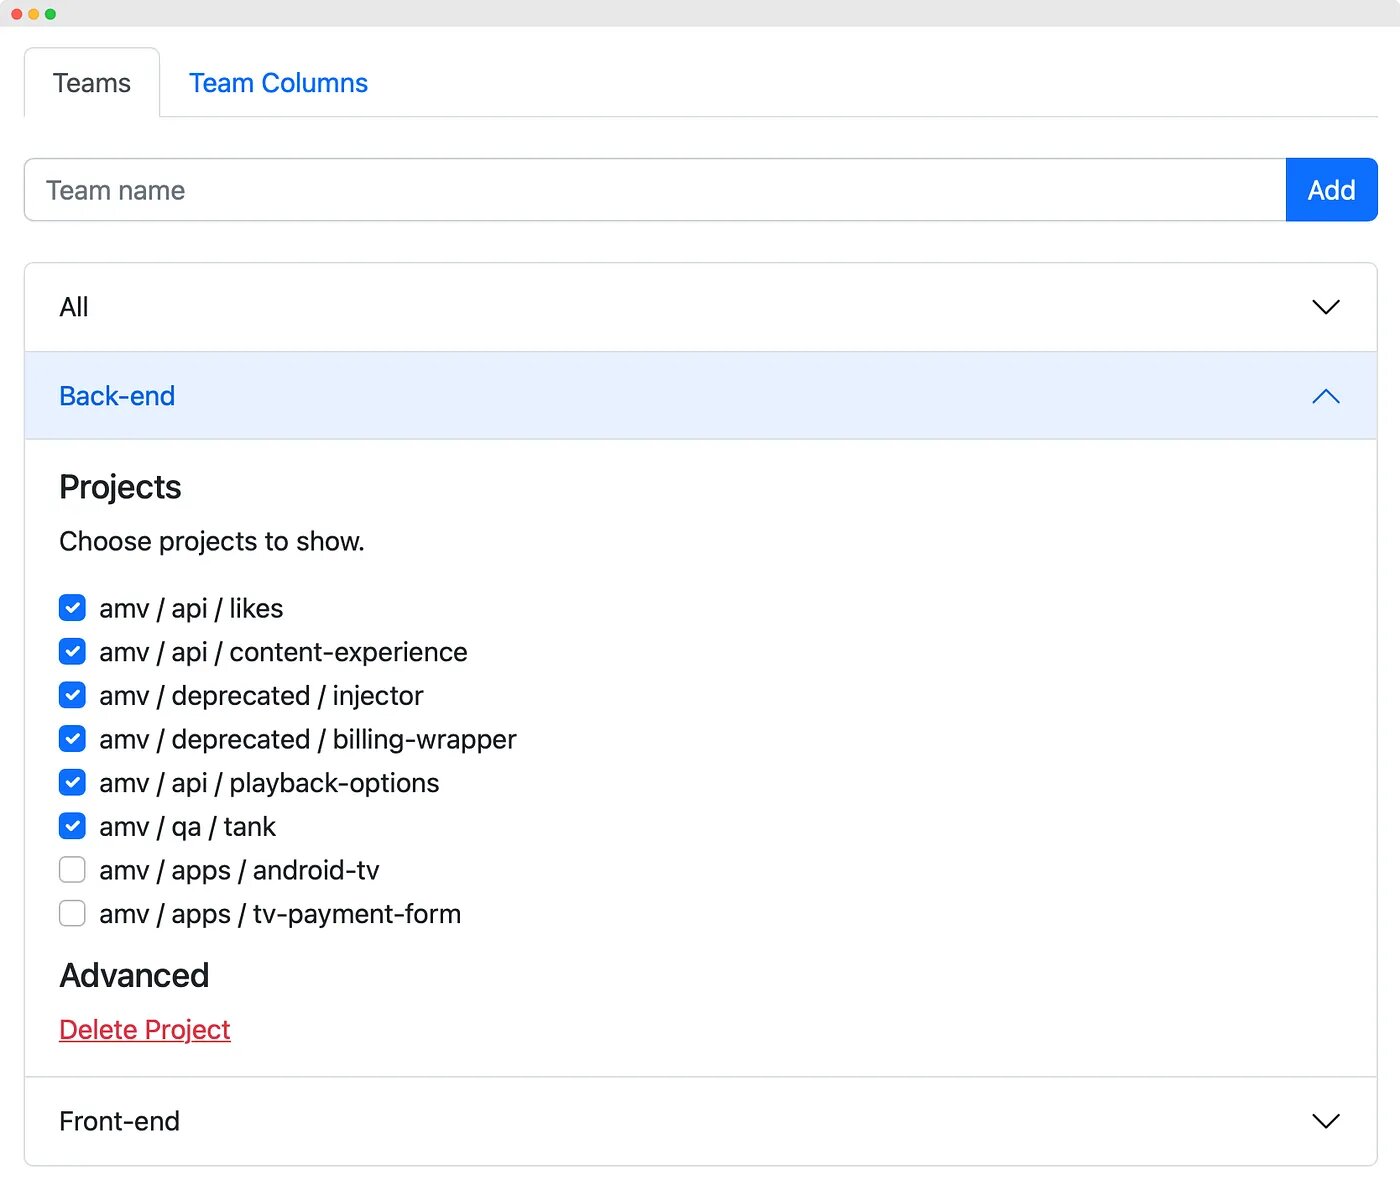Click the All accordion header label
Viewport: 1400px width, 1190px height.
74,307
